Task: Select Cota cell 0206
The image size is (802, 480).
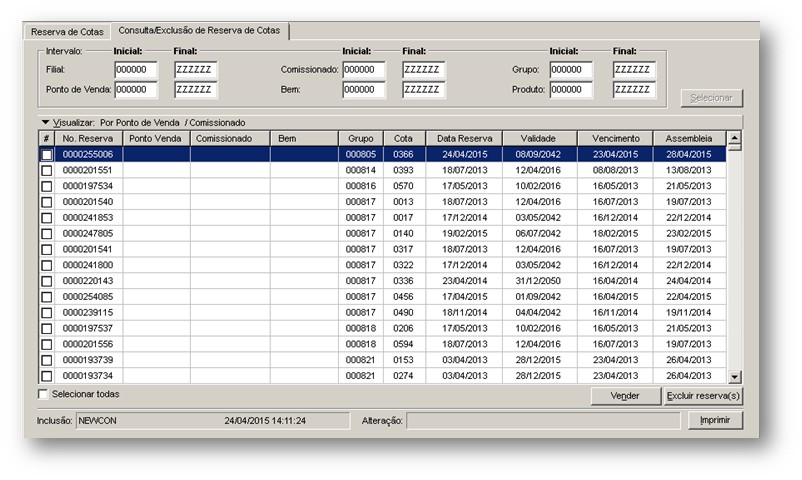Action: point(404,329)
